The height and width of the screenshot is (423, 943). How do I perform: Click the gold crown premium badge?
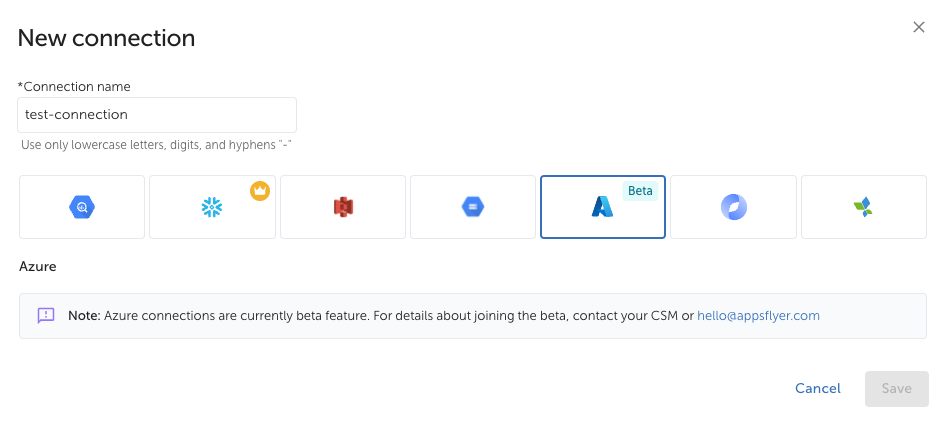[x=259, y=190]
